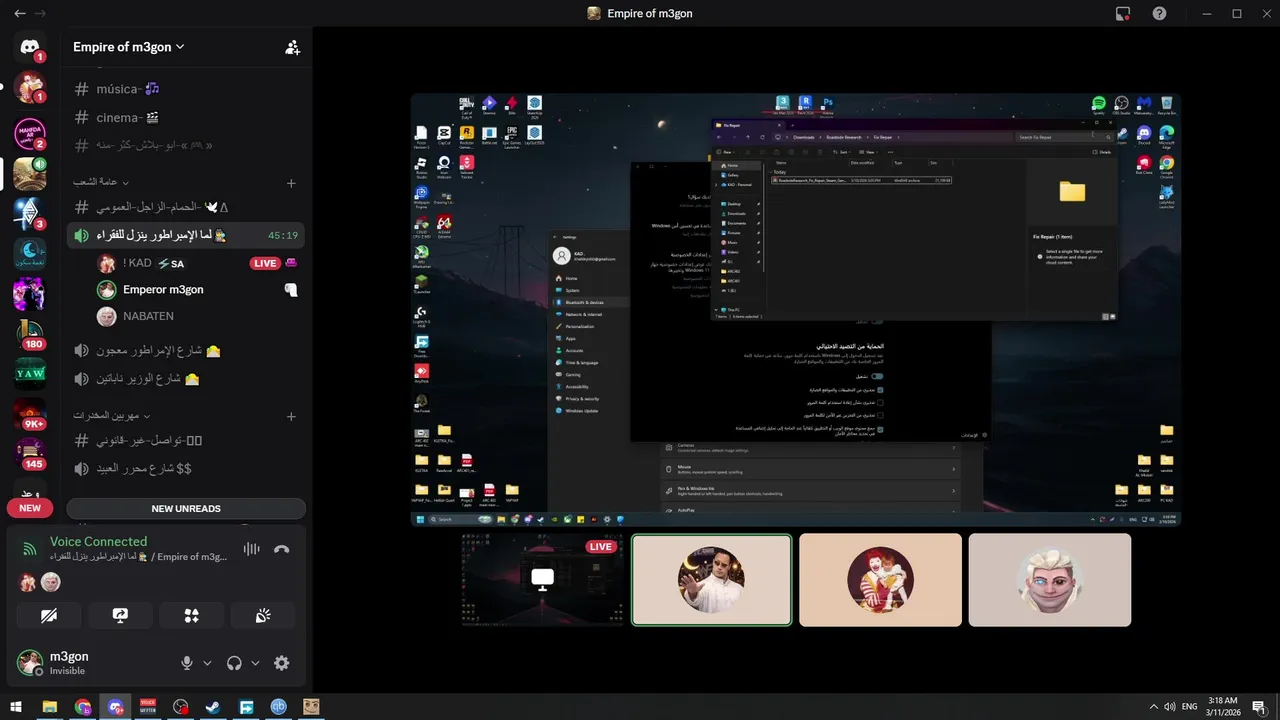The image size is (1280, 720).
Task: Click the main shared screen stream
Action: coord(796,310)
